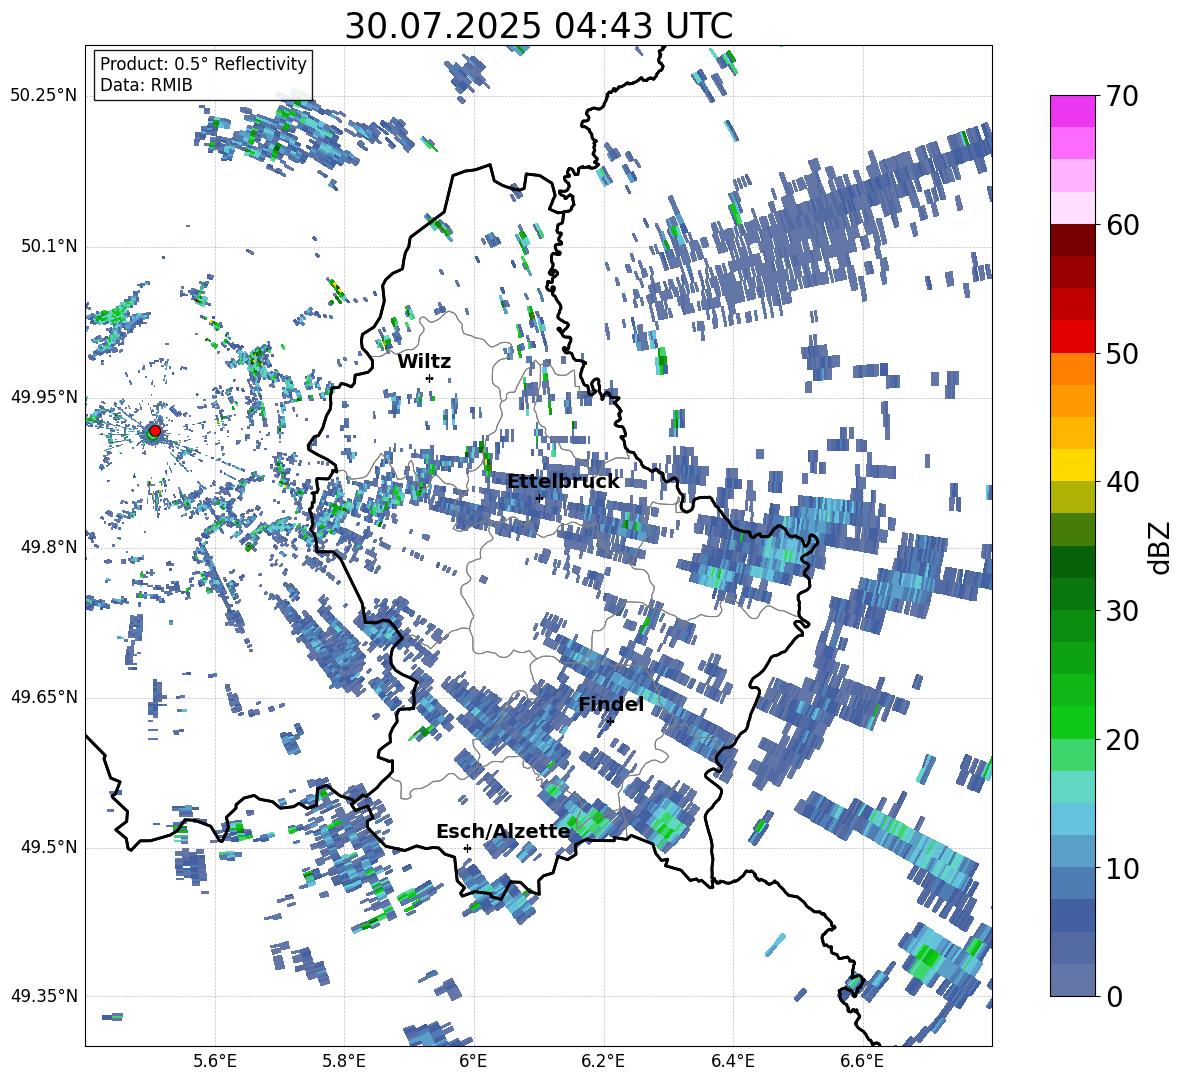Click the colorbar value 70
This screenshot has height=1081, width=1184.
1123,96
